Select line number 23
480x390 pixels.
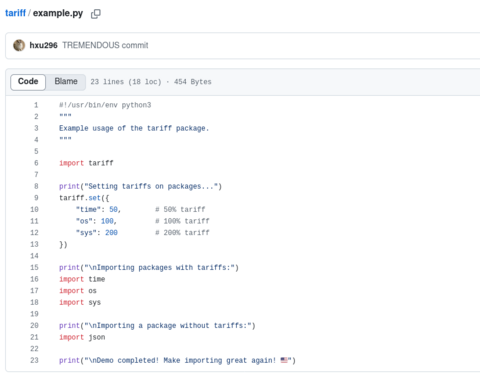click(x=34, y=360)
